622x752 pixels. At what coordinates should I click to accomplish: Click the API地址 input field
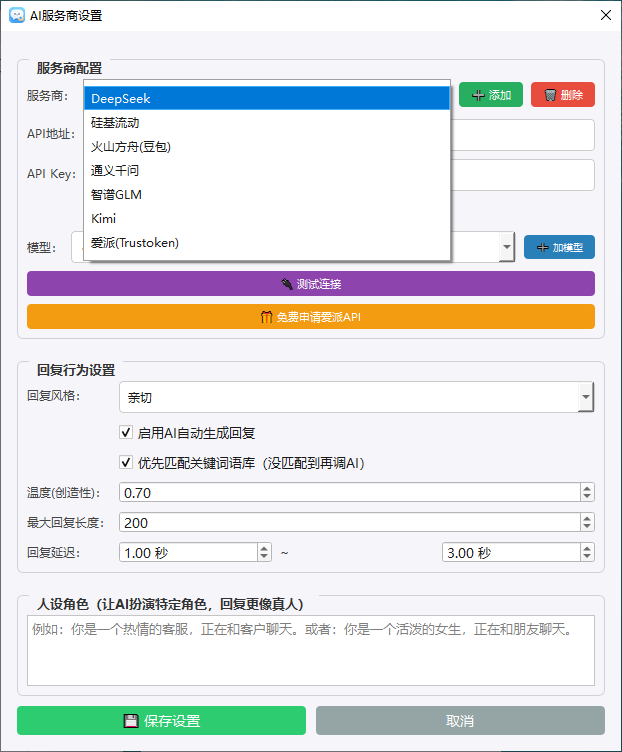tap(522, 135)
